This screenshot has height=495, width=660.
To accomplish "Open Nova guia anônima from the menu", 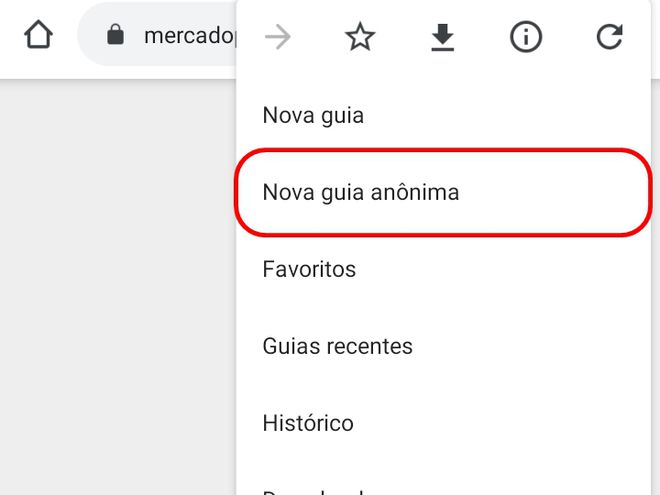I will pyautogui.click(x=443, y=192).
